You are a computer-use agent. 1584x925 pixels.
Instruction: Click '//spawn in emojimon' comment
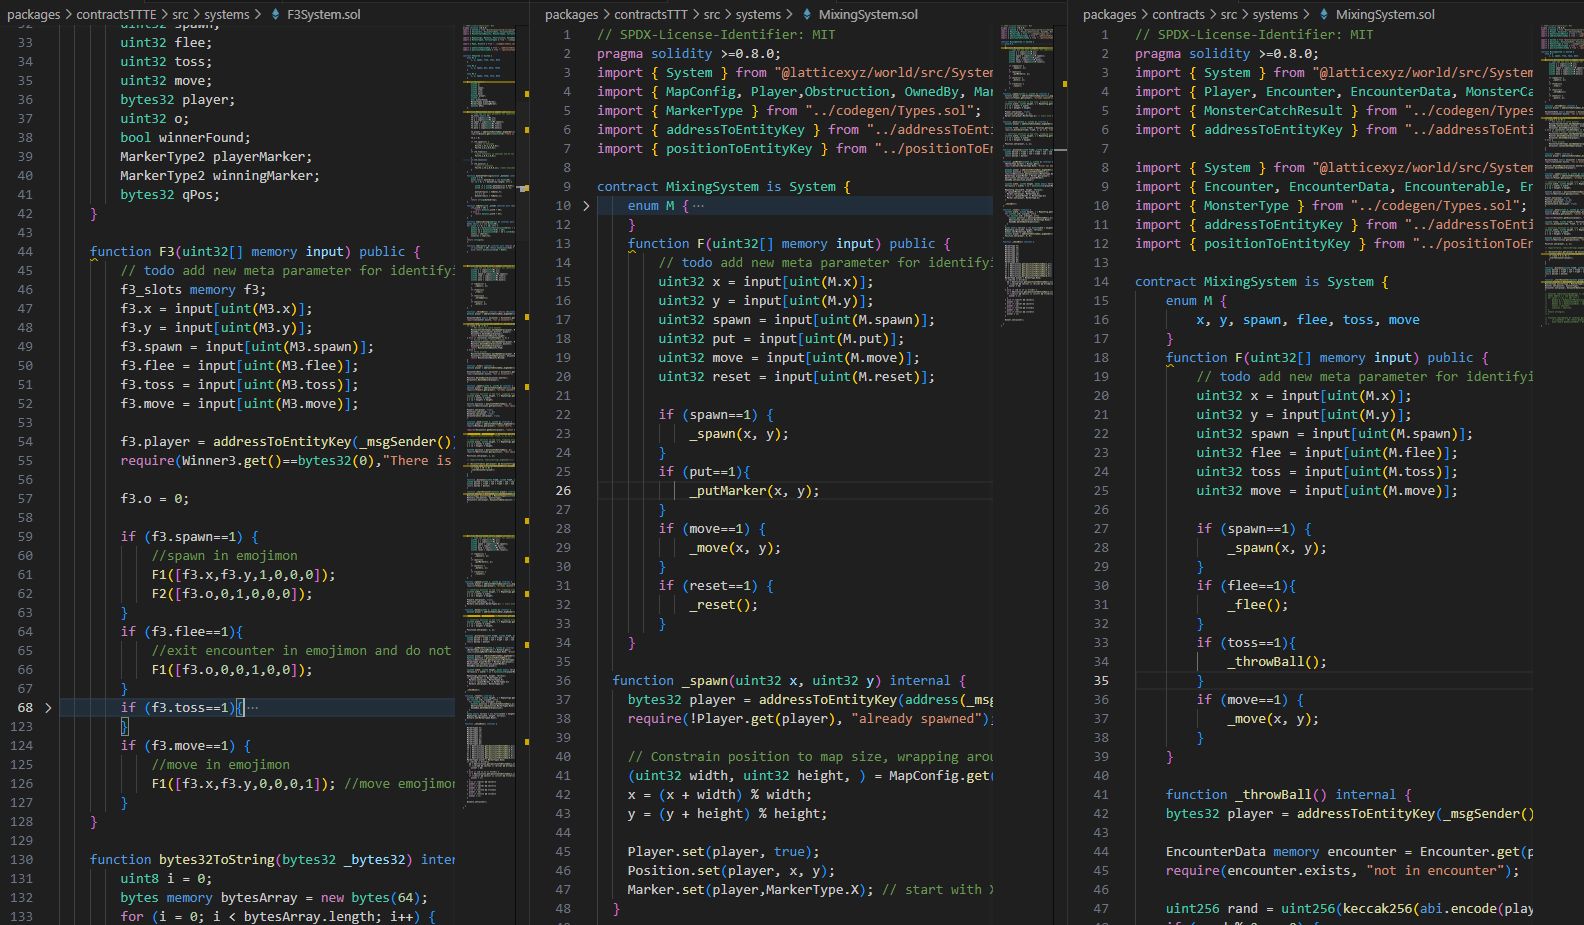click(x=224, y=556)
